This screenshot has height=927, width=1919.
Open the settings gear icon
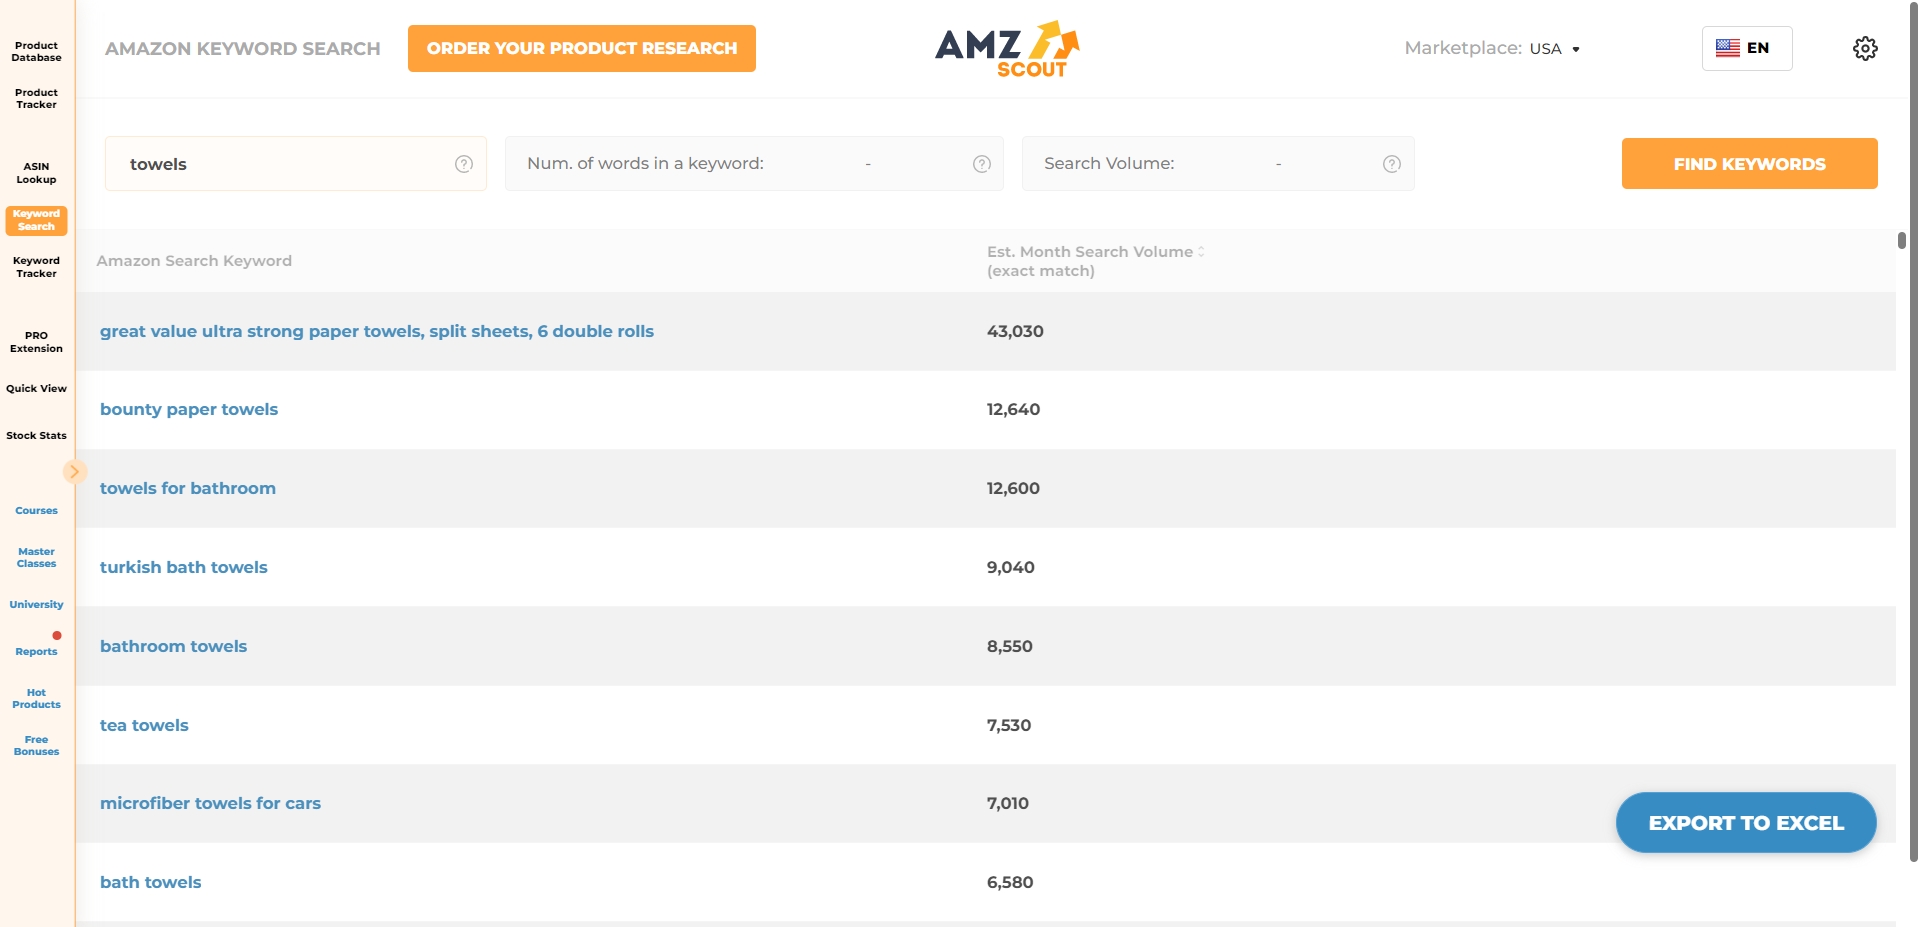[x=1865, y=48]
